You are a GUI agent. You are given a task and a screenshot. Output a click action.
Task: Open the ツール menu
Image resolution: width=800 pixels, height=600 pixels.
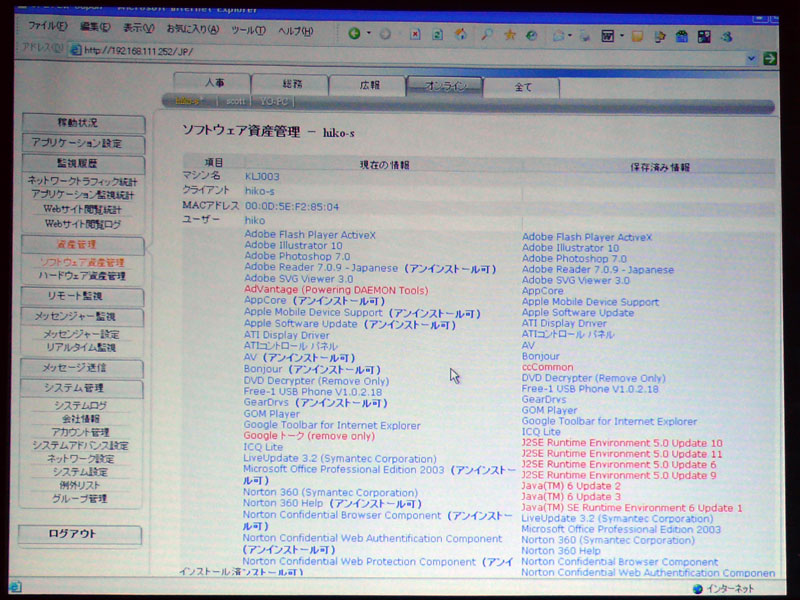(248, 30)
